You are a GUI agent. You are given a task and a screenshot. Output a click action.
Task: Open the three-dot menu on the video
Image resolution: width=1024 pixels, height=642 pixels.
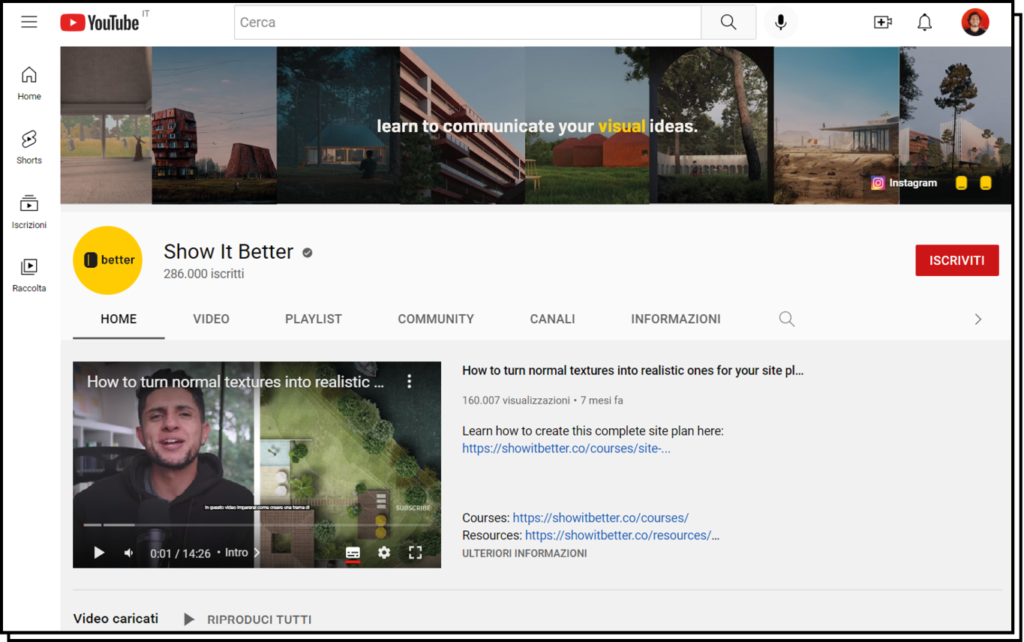[x=409, y=381]
